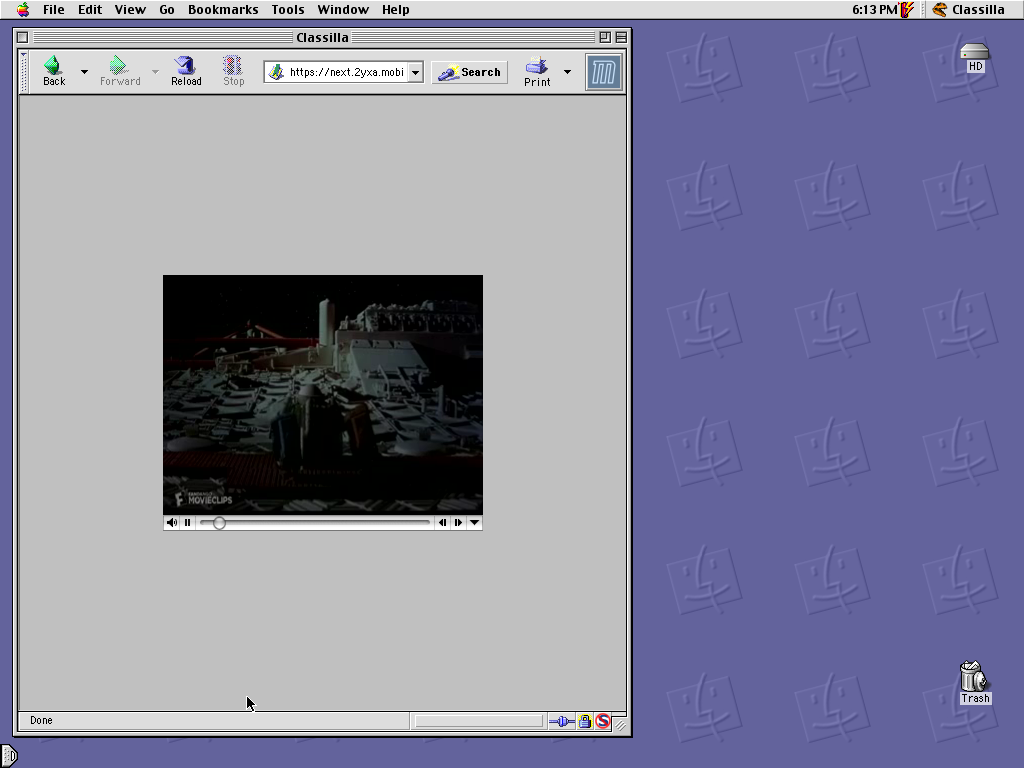Click the Classilla window close box
The height and width of the screenshot is (768, 1024).
tap(22, 37)
